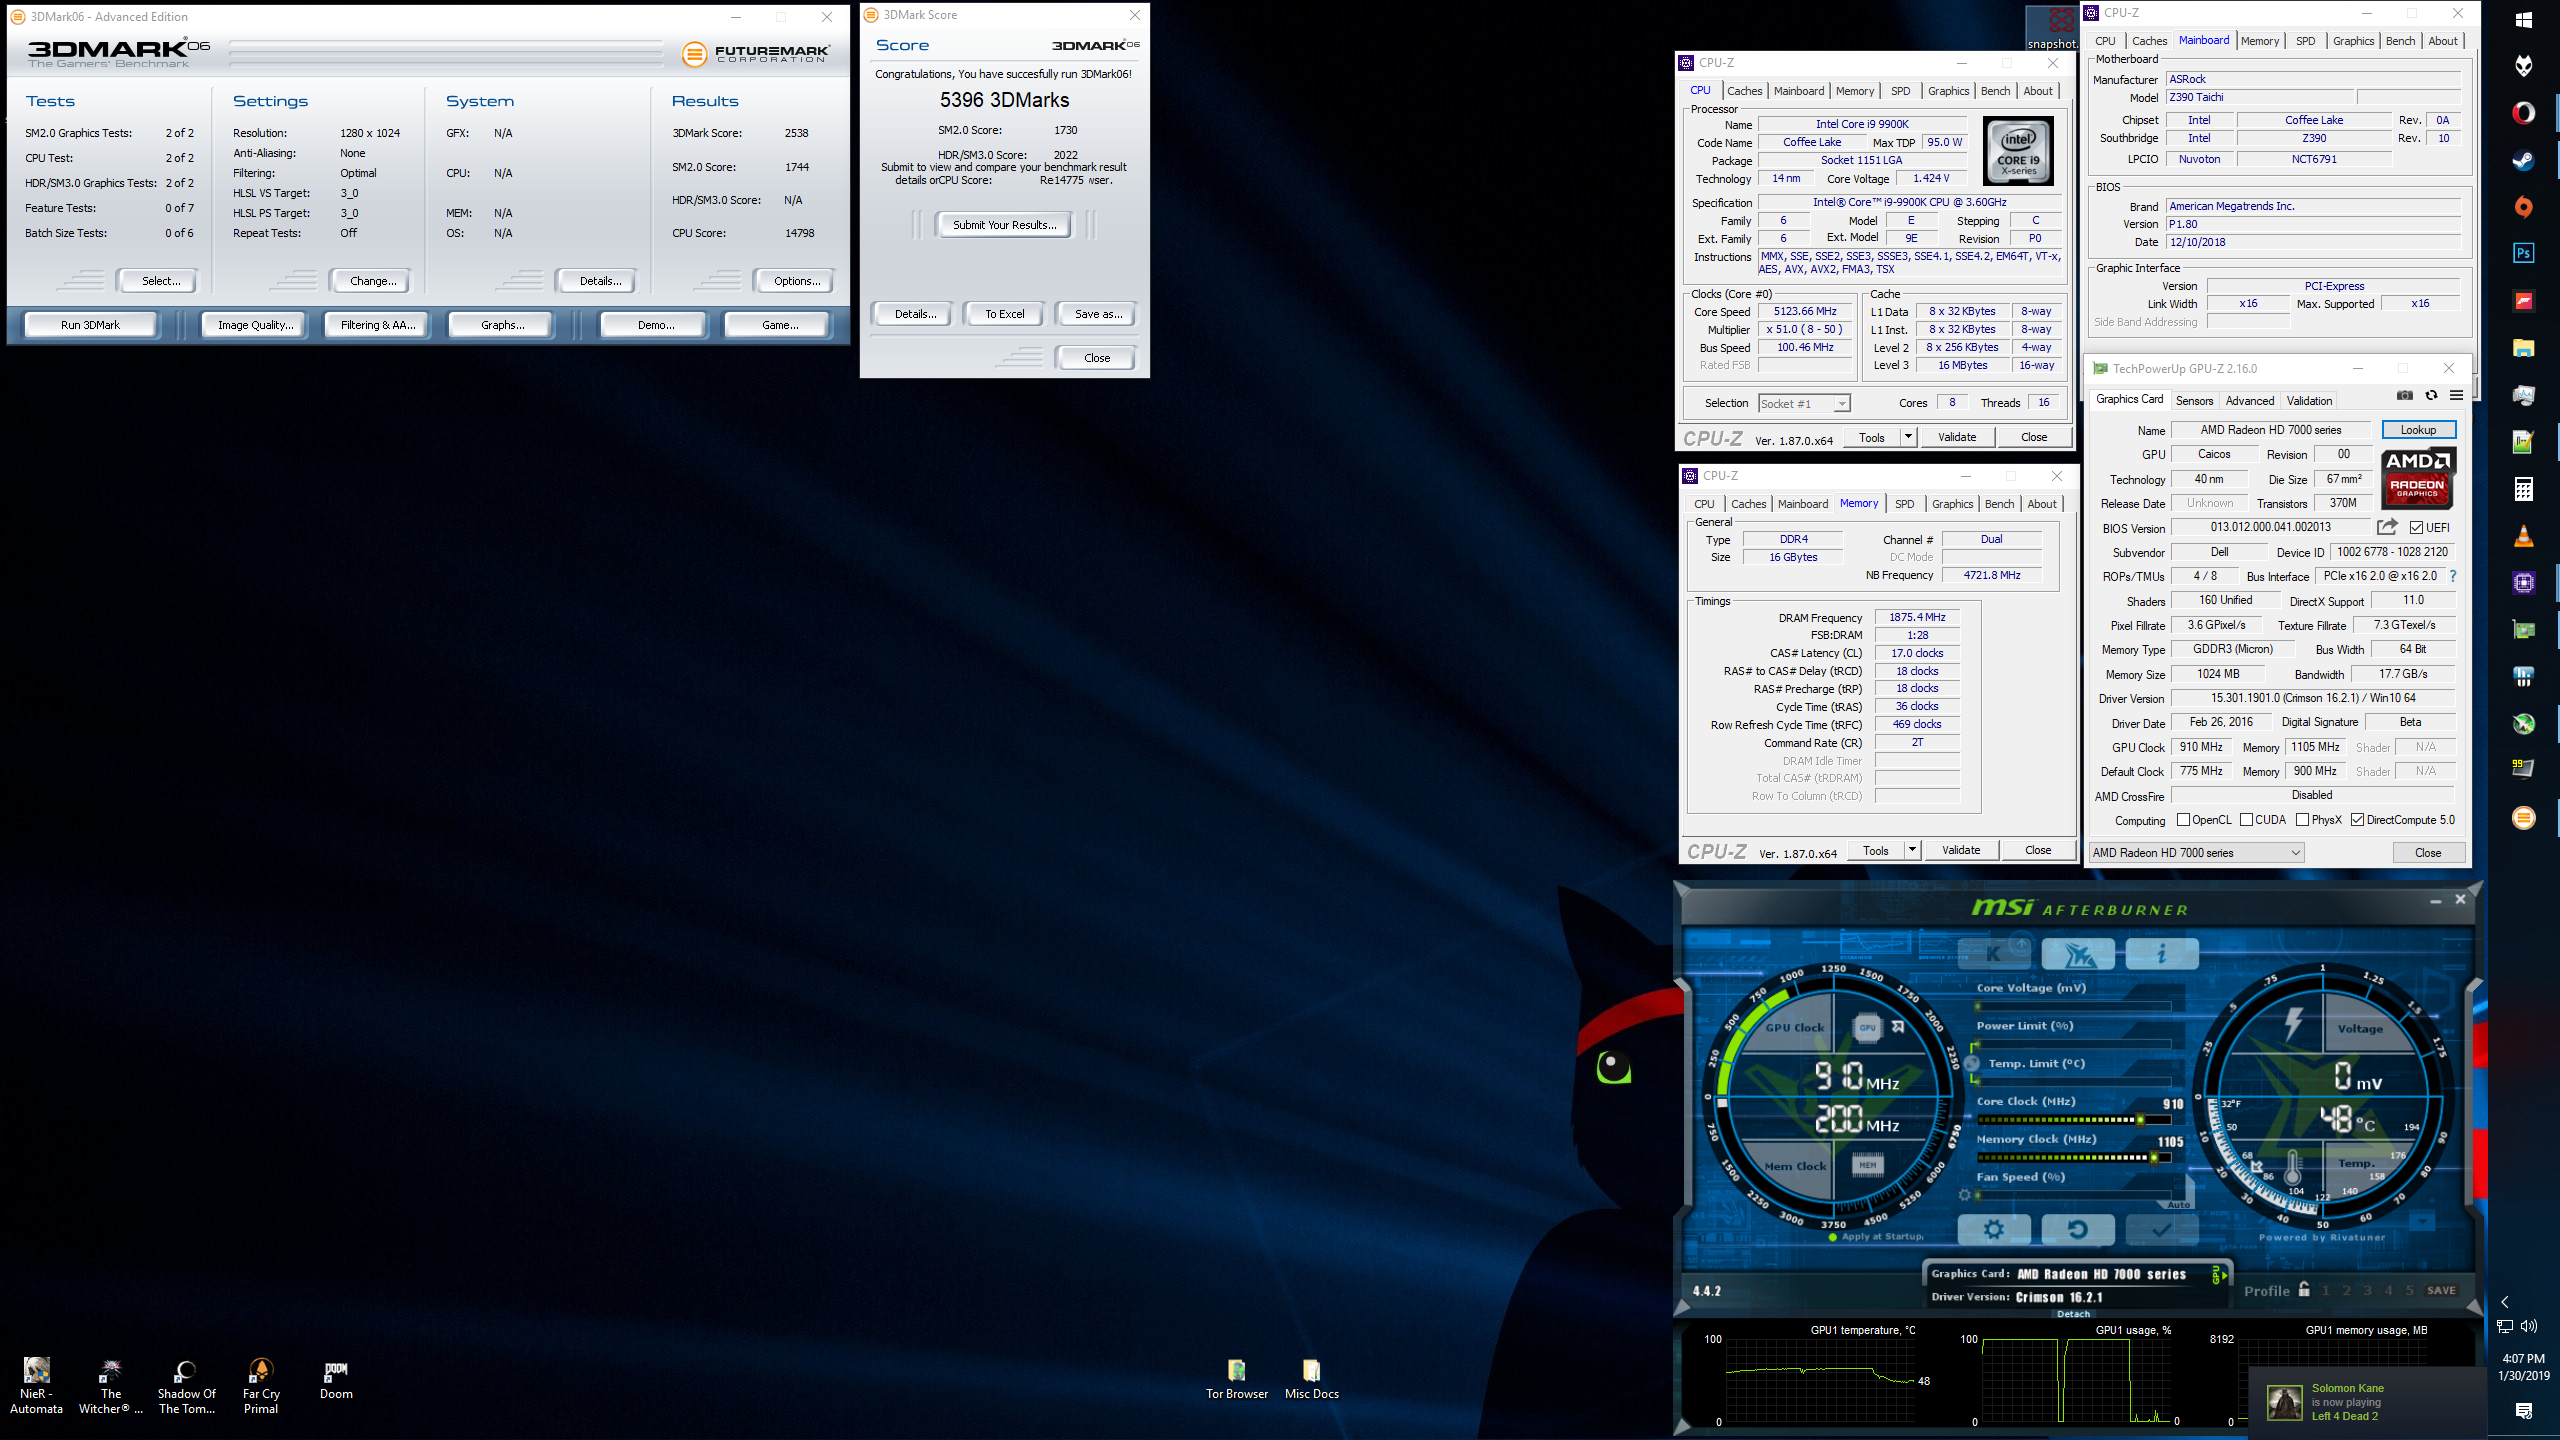This screenshot has width=2560, height=1440.
Task: Click fan speed settings gear in Afterburner
Action: [x=1964, y=1195]
